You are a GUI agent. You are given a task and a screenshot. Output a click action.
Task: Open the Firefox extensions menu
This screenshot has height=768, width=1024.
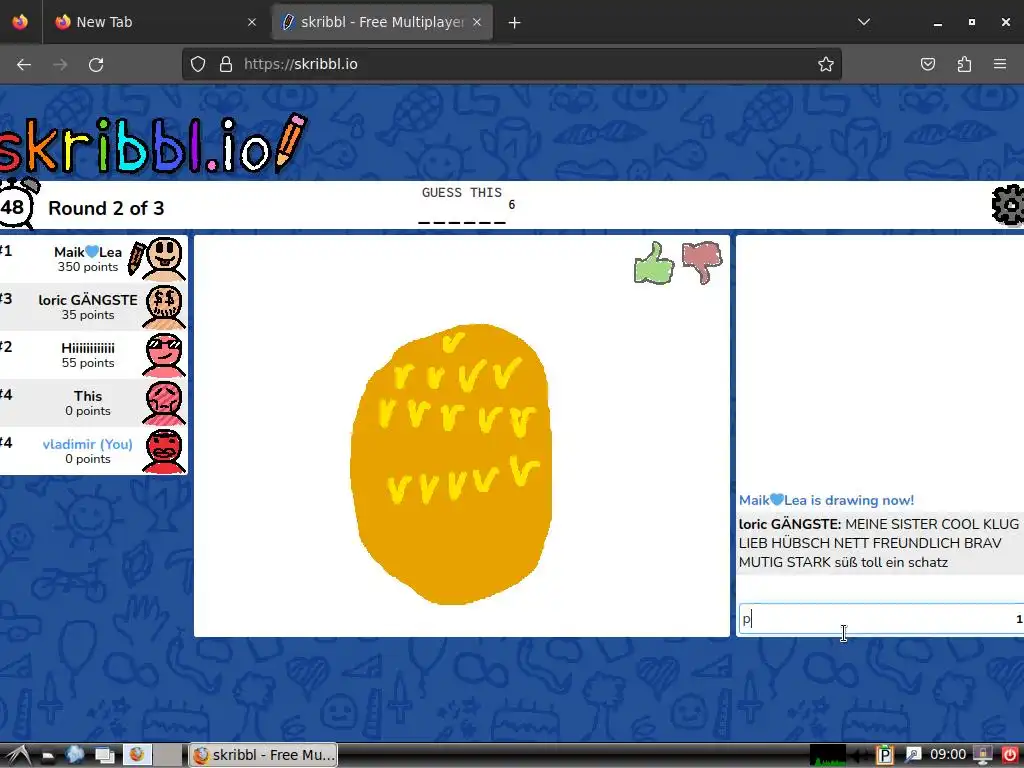coord(964,64)
